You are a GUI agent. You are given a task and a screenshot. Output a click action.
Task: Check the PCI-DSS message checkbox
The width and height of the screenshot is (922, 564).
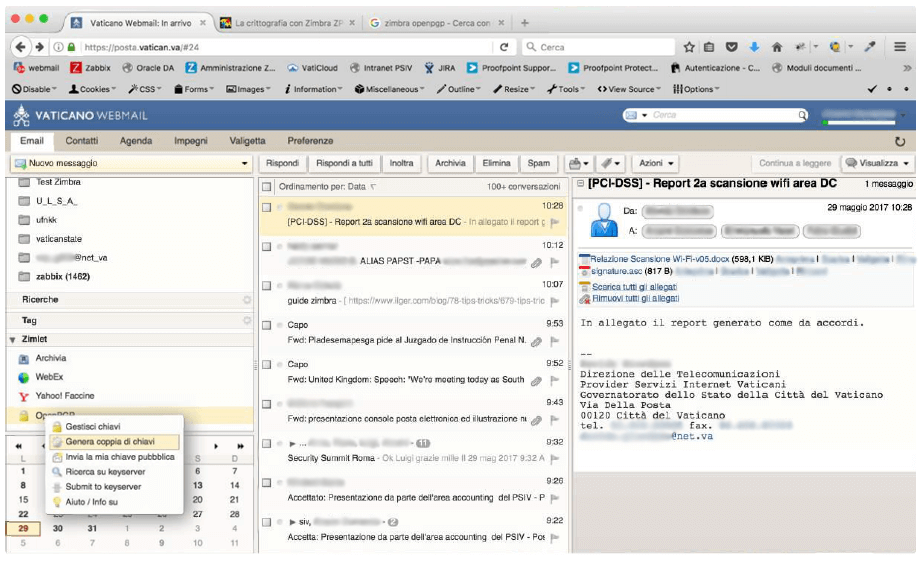[267, 208]
